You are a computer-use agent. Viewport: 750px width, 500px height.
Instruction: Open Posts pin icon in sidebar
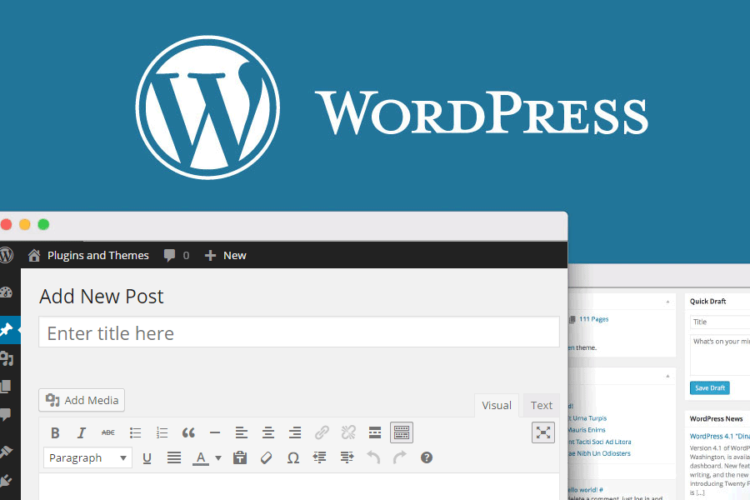[x=7, y=330]
